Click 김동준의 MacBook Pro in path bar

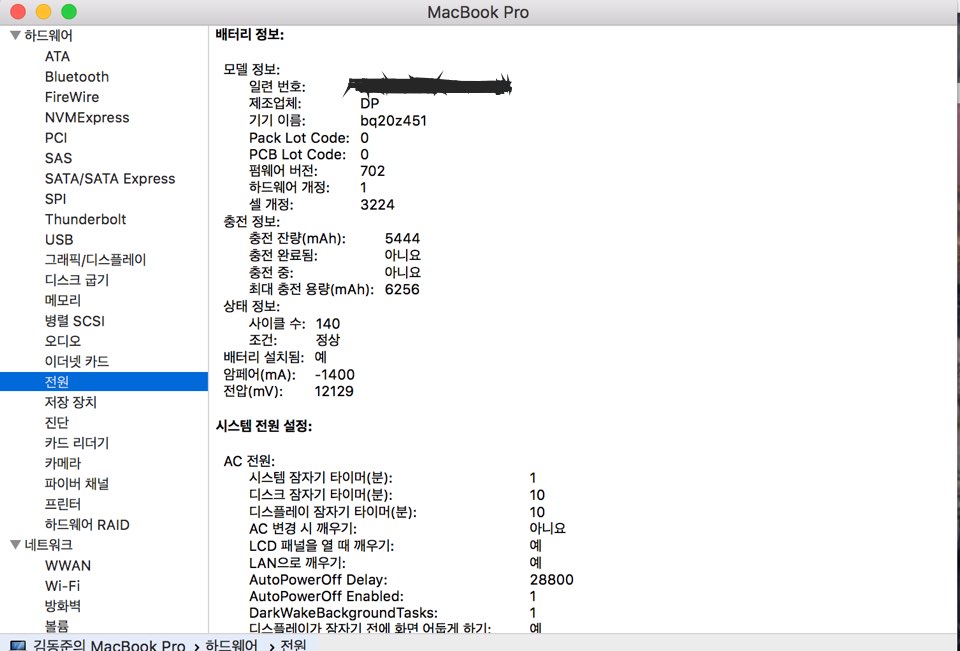click(110, 645)
